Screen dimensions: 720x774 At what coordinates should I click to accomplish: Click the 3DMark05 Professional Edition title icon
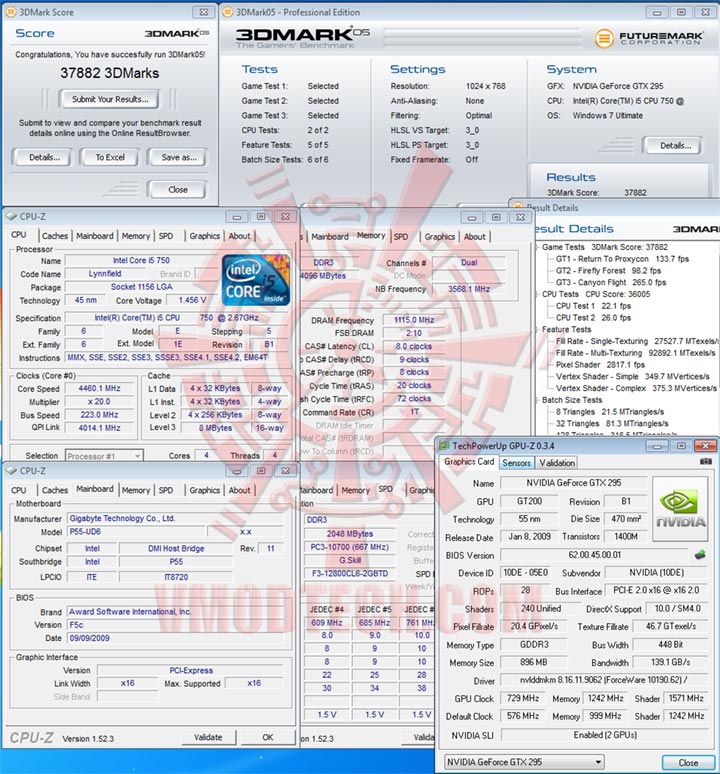[227, 12]
